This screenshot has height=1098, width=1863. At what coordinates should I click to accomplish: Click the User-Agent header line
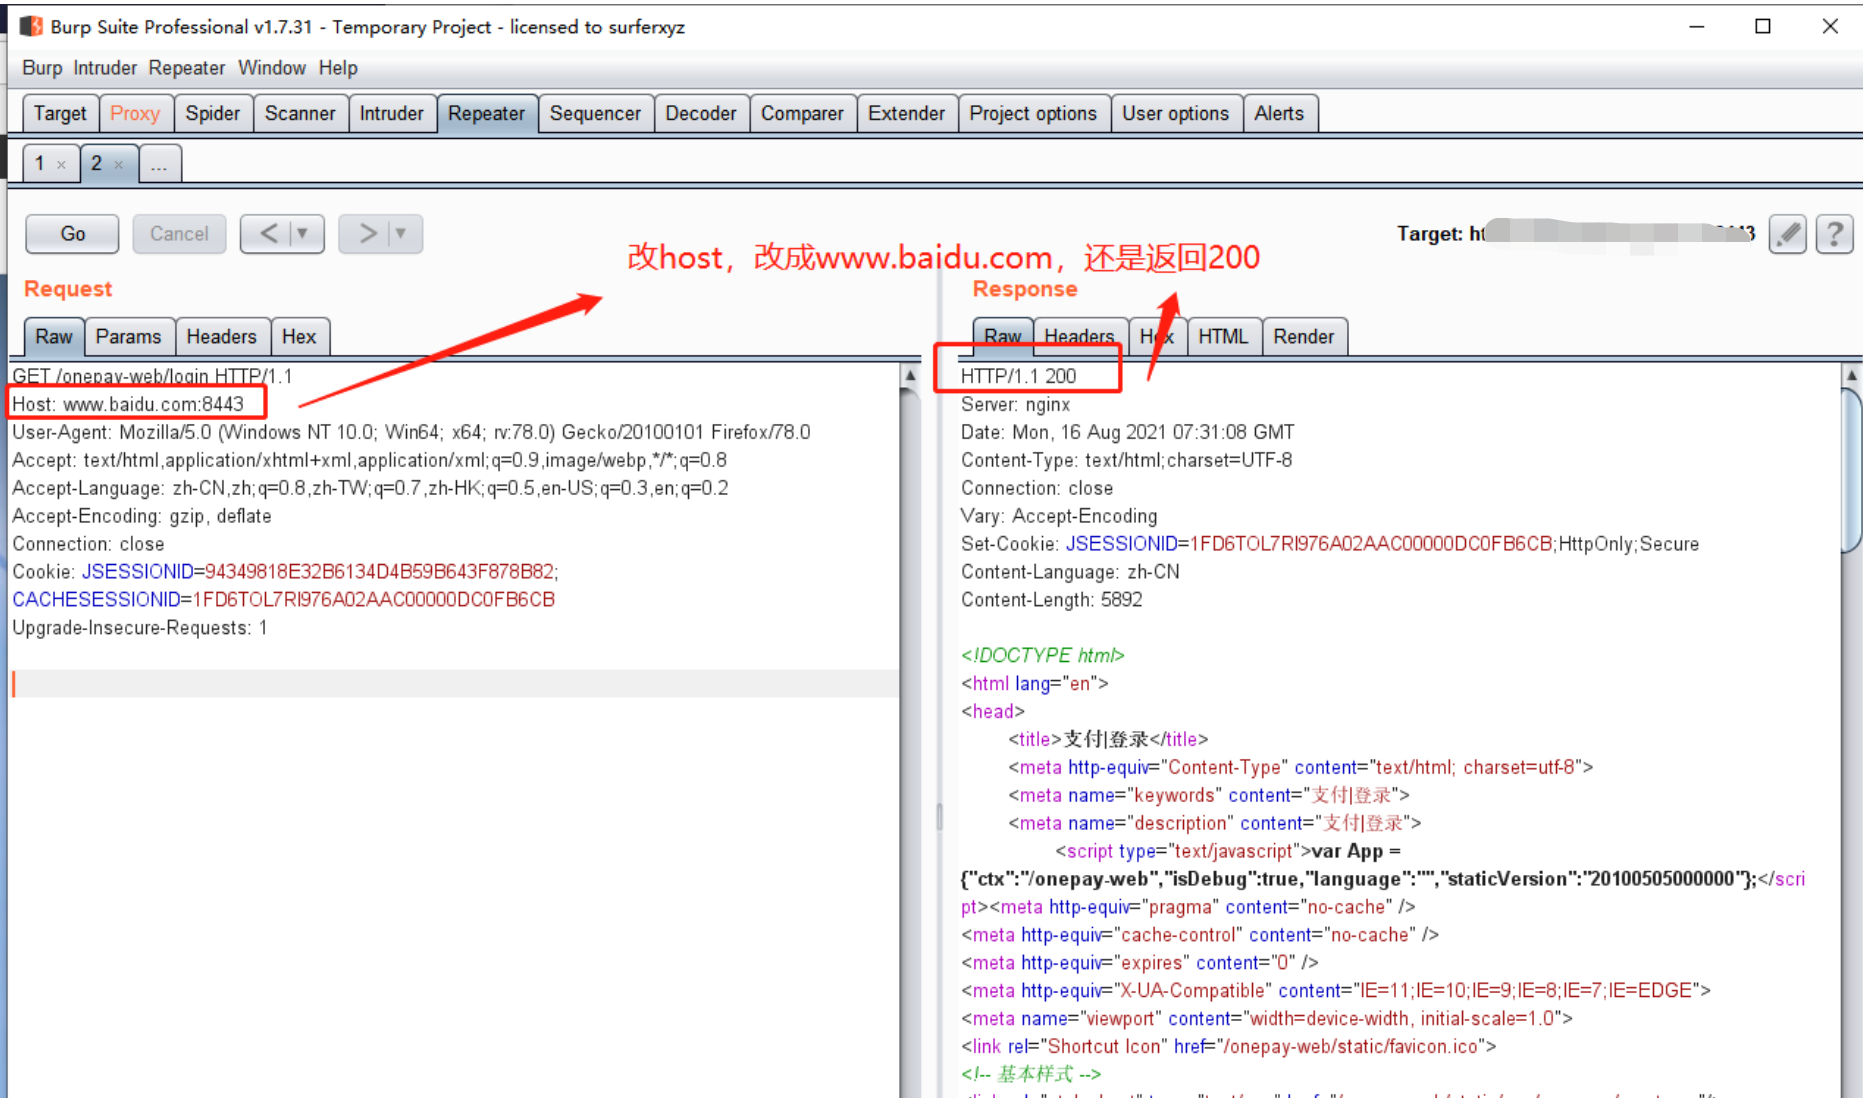tap(411, 432)
